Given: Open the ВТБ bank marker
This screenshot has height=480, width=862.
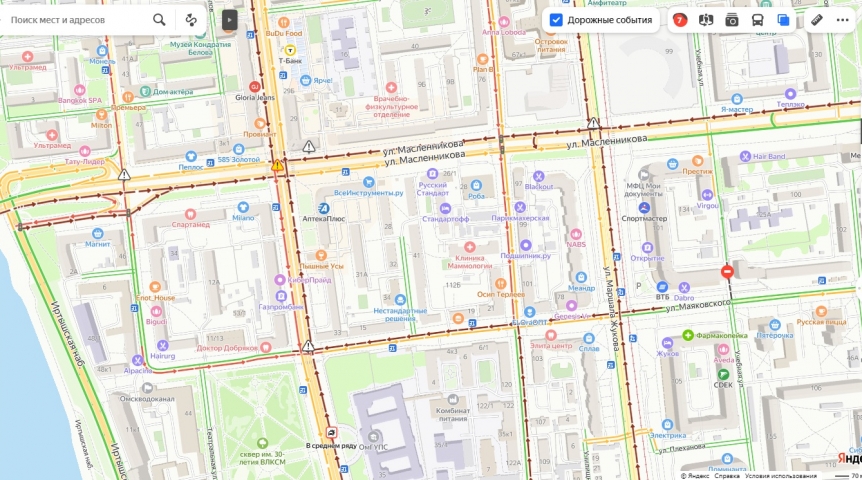Looking at the screenshot, I should pyautogui.click(x=662, y=287).
